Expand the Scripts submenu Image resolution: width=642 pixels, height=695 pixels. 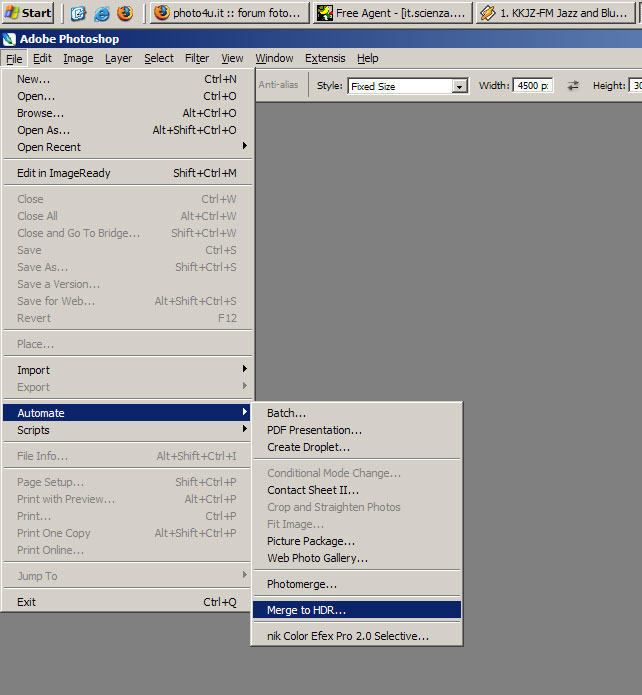[x=127, y=430]
